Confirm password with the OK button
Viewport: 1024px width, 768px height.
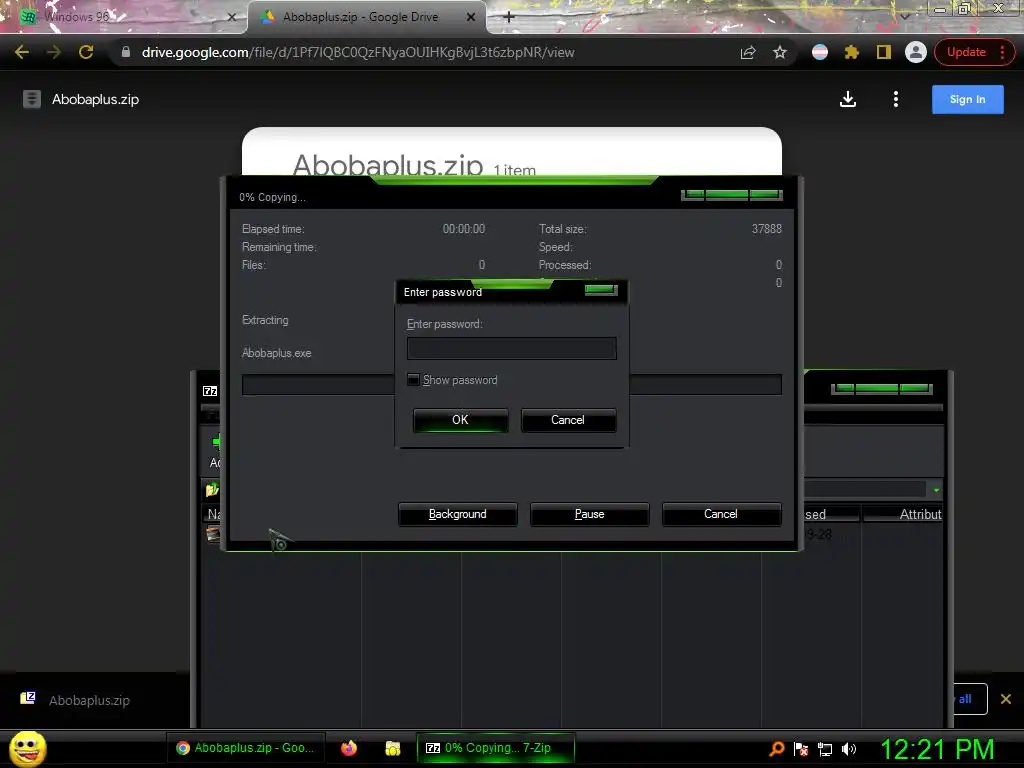point(460,420)
